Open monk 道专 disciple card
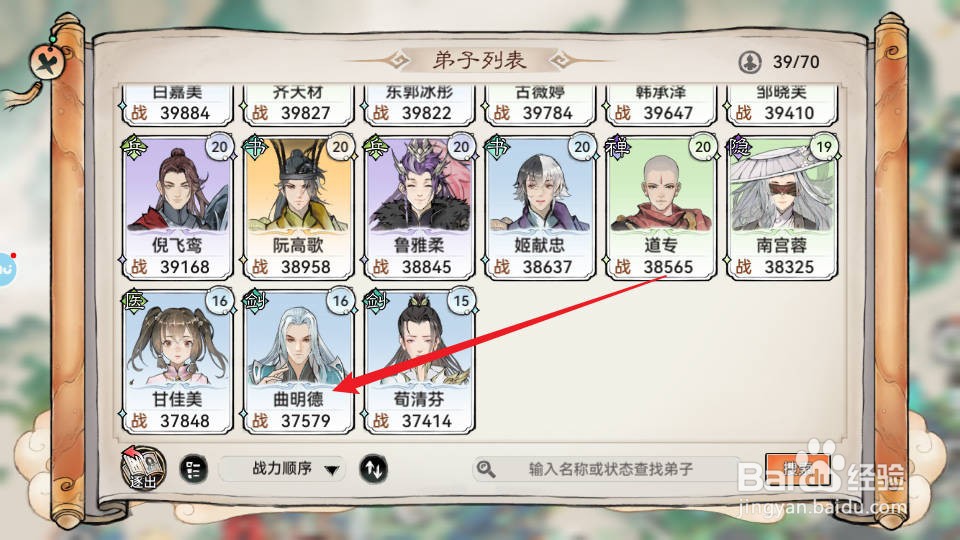The width and height of the screenshot is (960, 540). [660, 208]
